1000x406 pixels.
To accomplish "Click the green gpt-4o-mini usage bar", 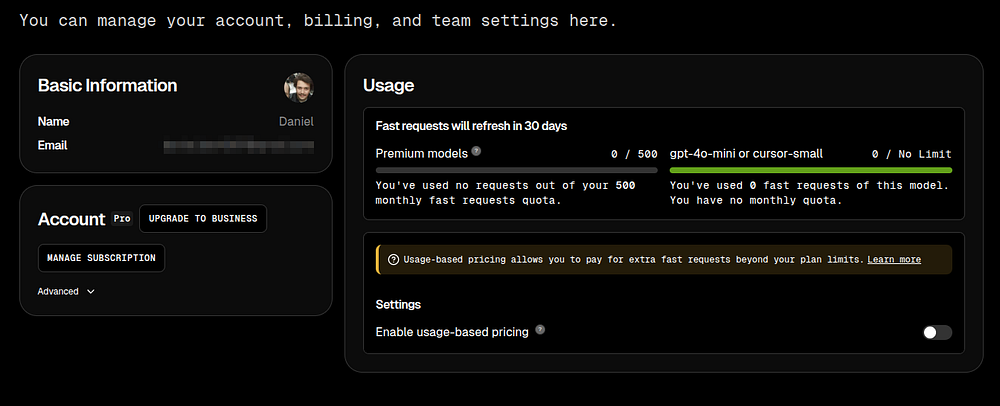I will pyautogui.click(x=810, y=170).
